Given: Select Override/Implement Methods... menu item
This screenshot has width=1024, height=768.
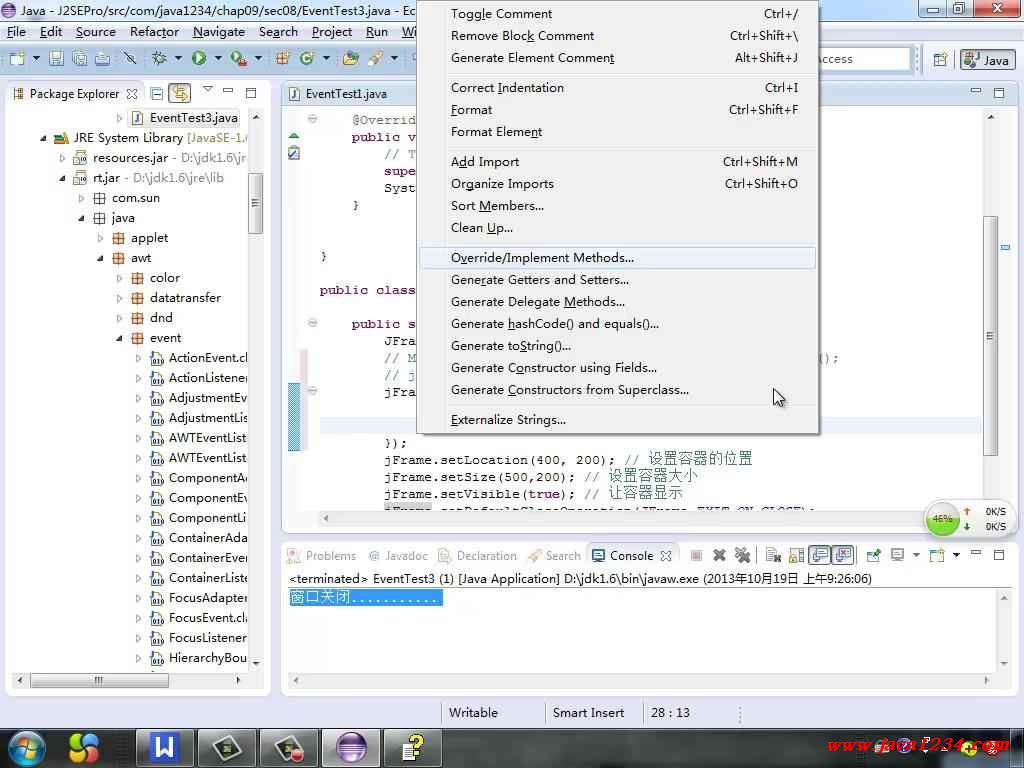Looking at the screenshot, I should (x=618, y=258).
